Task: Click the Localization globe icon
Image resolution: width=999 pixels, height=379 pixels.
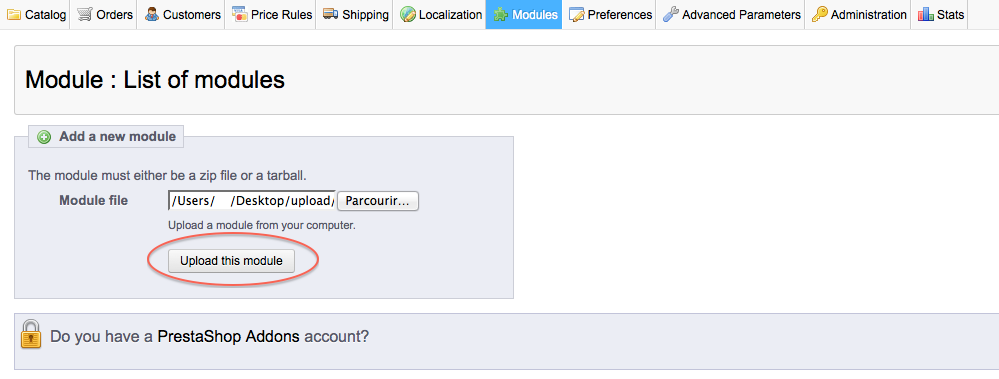Action: (x=408, y=14)
